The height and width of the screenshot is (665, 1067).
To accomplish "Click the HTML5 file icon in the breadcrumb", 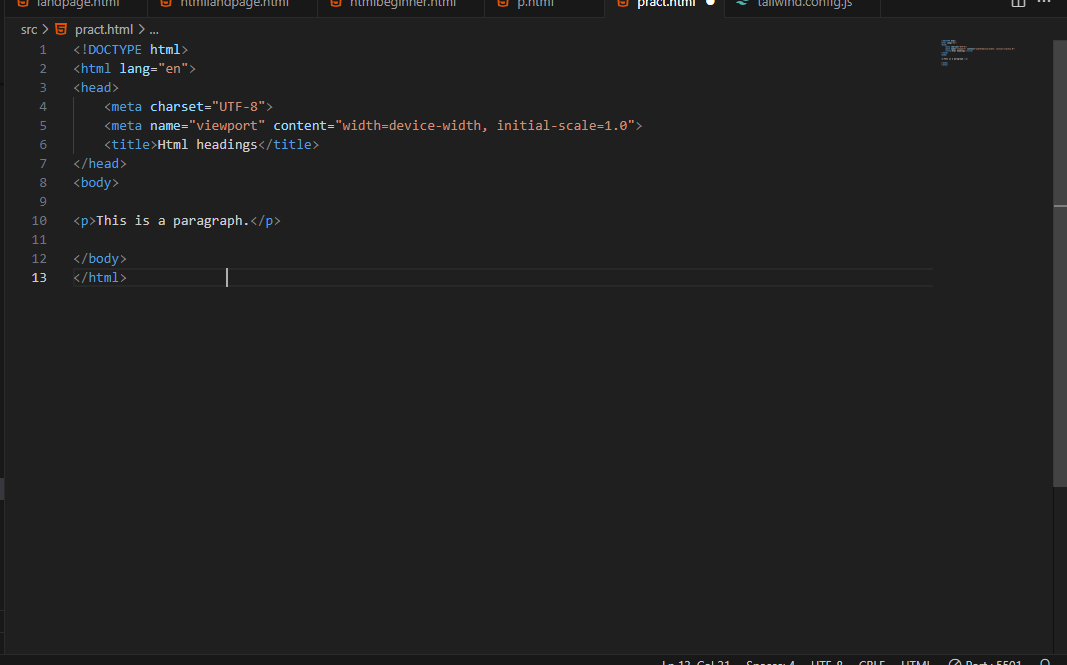I will pyautogui.click(x=61, y=29).
